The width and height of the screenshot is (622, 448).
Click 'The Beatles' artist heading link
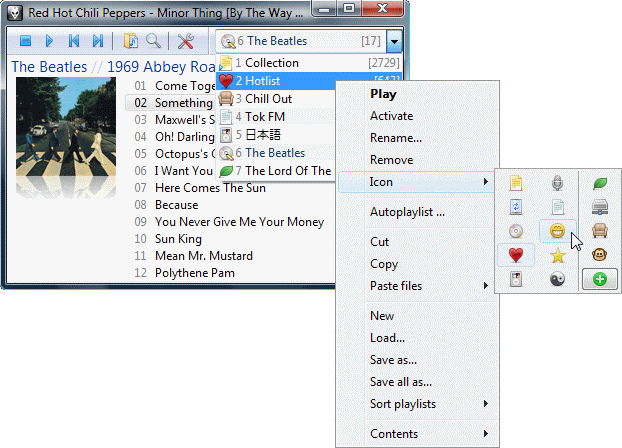pyautogui.click(x=49, y=67)
